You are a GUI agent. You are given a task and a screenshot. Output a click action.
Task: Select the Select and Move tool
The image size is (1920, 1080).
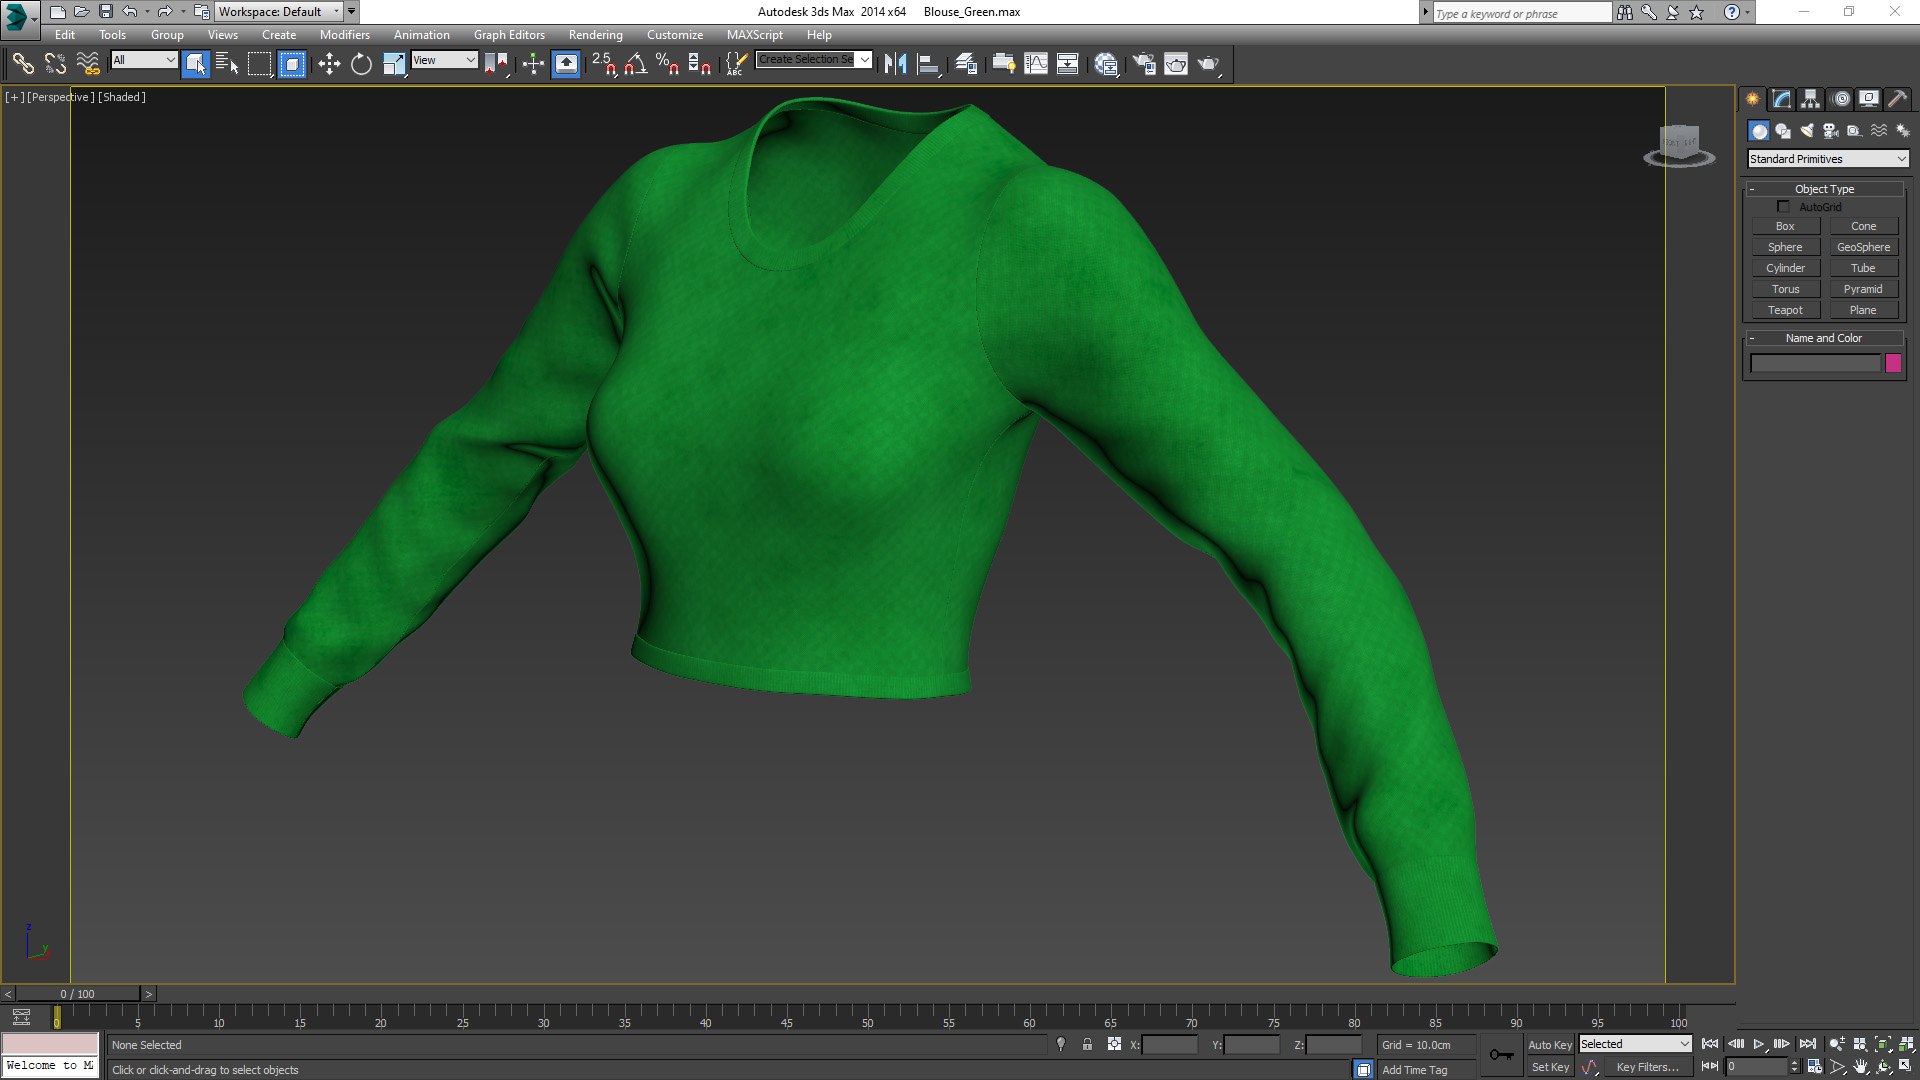[329, 64]
